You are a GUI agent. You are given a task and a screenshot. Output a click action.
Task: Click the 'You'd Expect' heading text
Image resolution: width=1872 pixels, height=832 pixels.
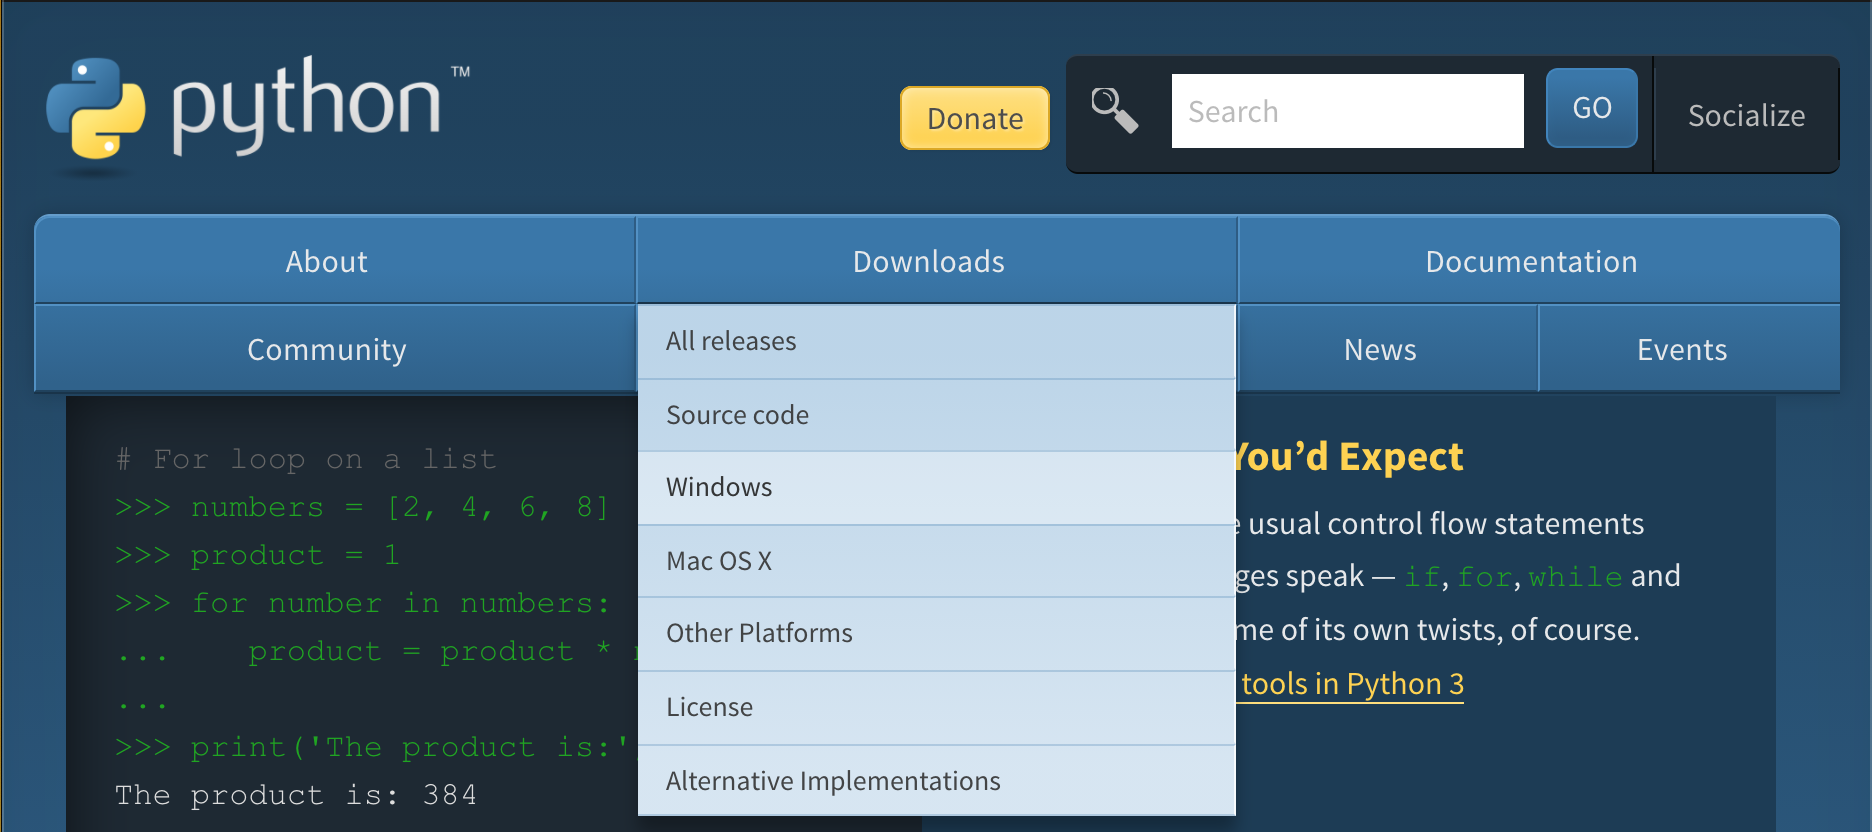point(1350,457)
